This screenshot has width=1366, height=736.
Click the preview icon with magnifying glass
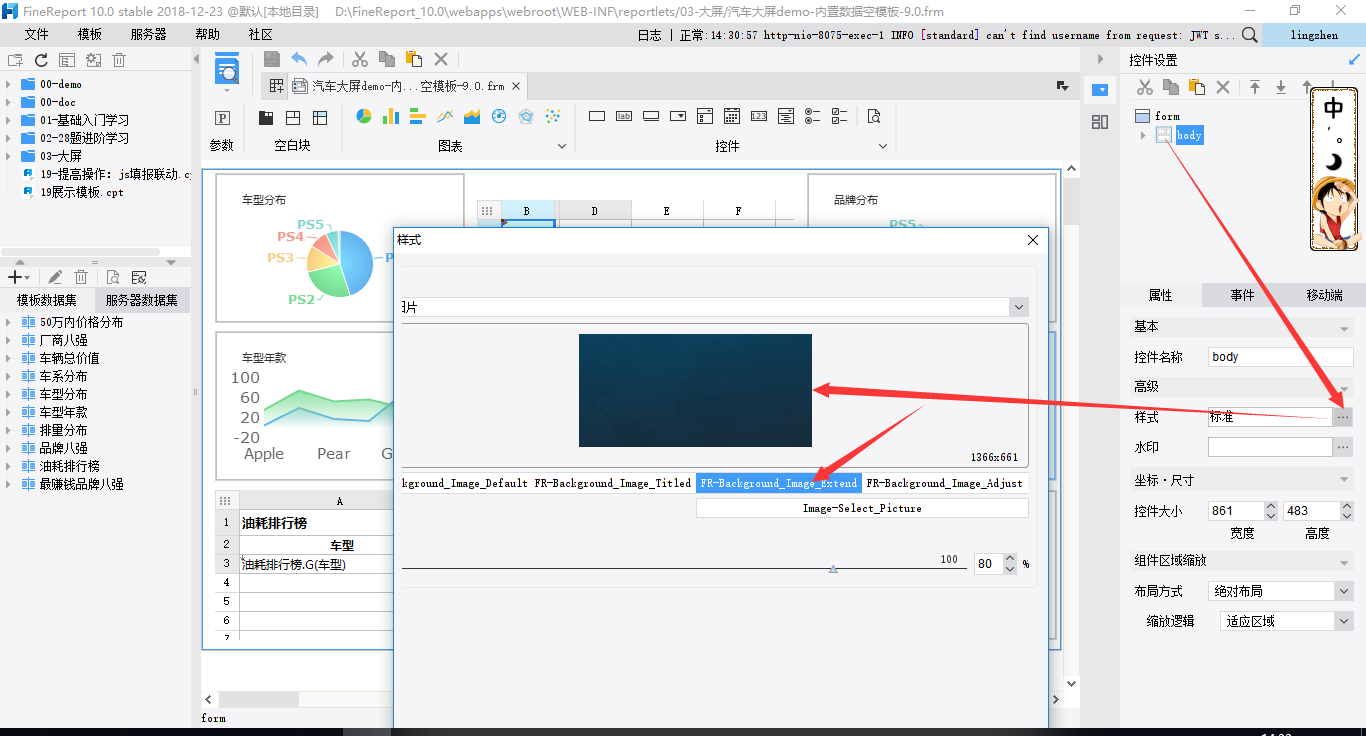[228, 72]
